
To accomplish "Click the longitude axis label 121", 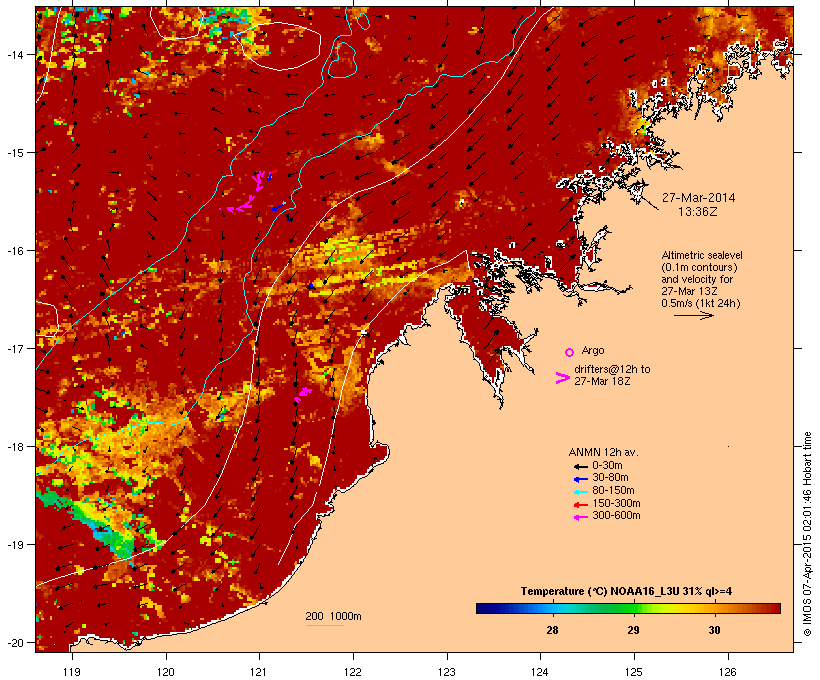I will click(259, 672).
